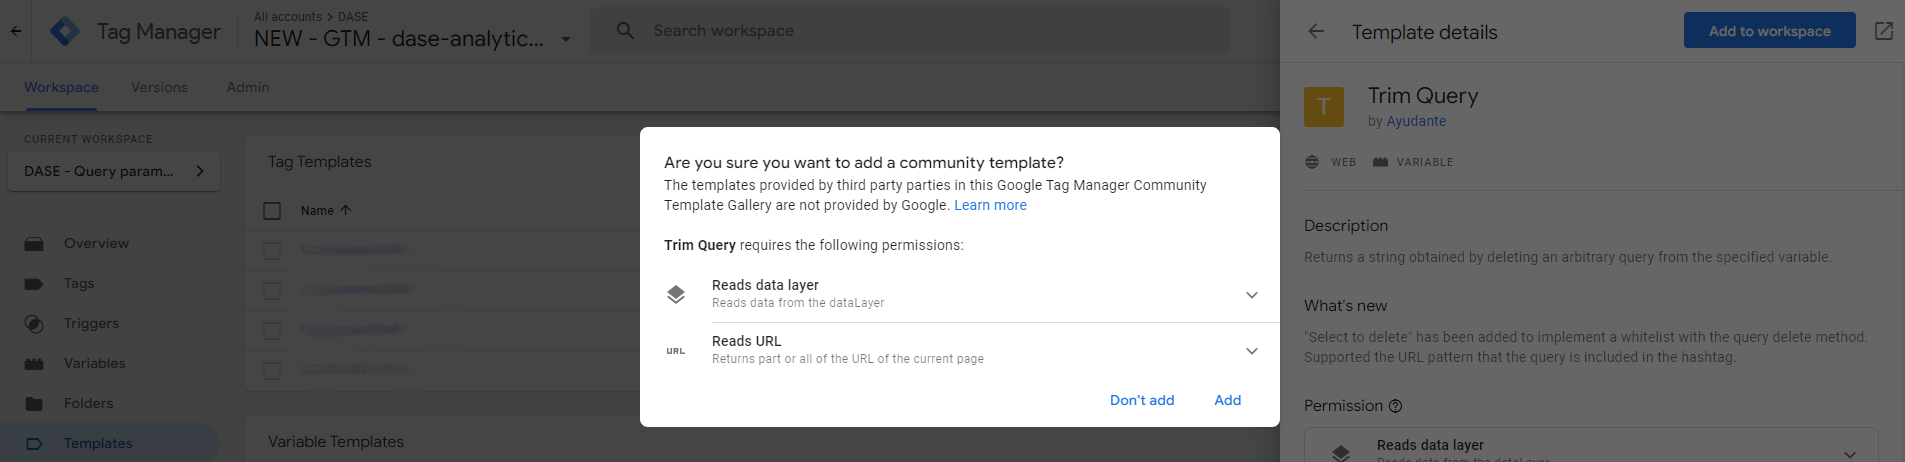Confirm with the Add button
This screenshot has width=1905, height=462.
click(1228, 400)
